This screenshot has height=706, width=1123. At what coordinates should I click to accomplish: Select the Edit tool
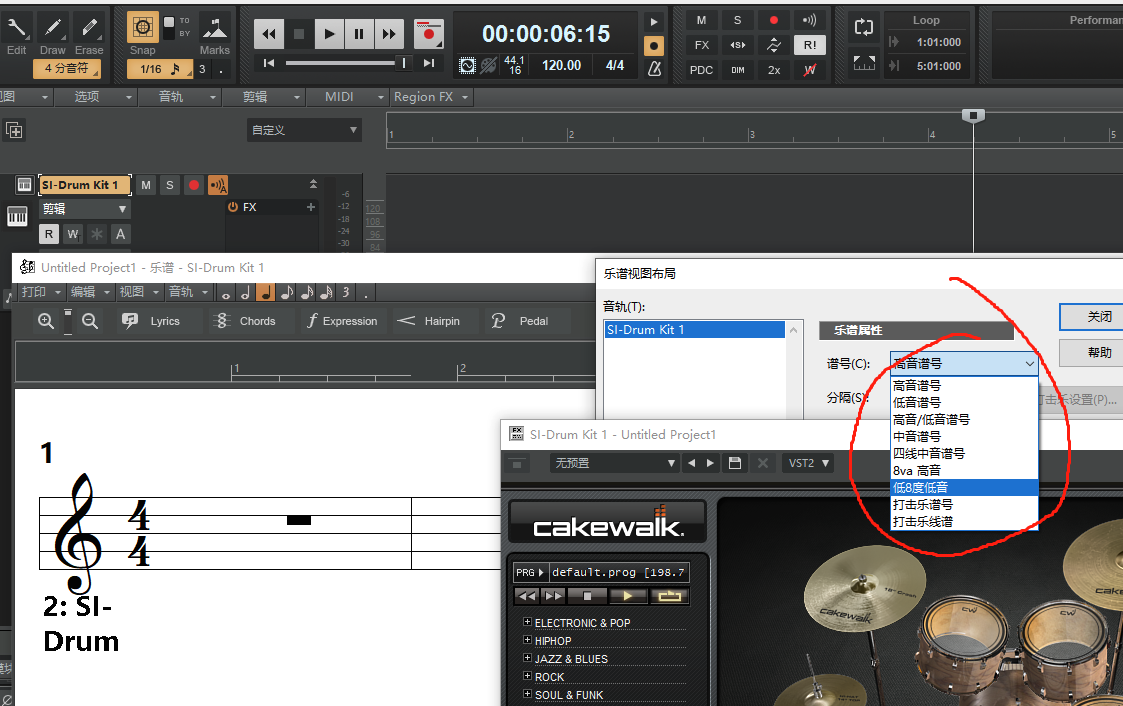[16, 33]
